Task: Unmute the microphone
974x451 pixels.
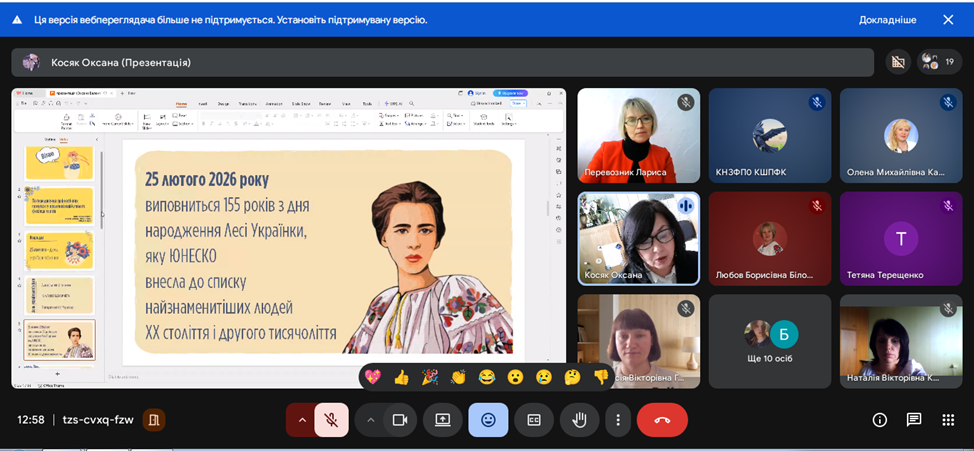Action: (332, 420)
